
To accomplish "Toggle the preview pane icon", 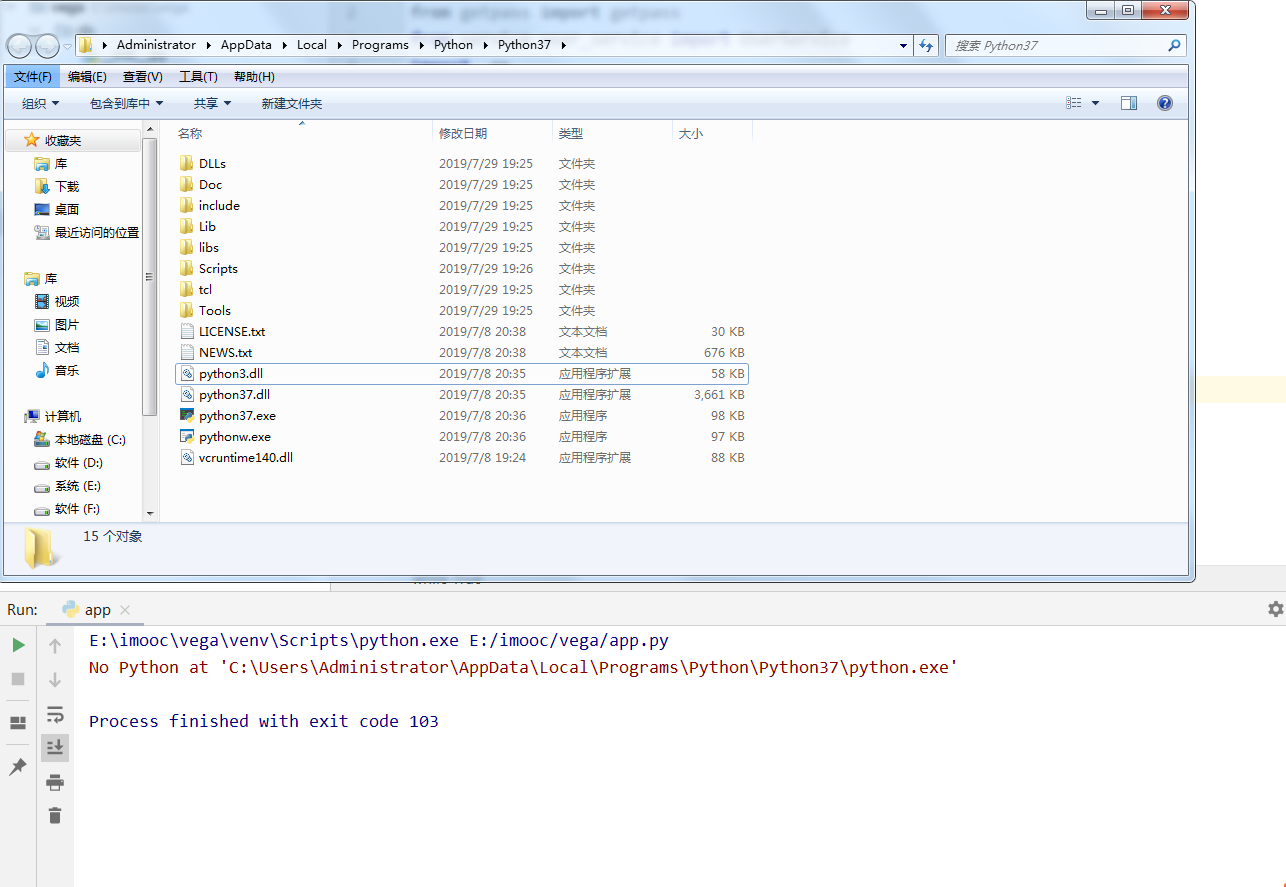I will [1129, 104].
